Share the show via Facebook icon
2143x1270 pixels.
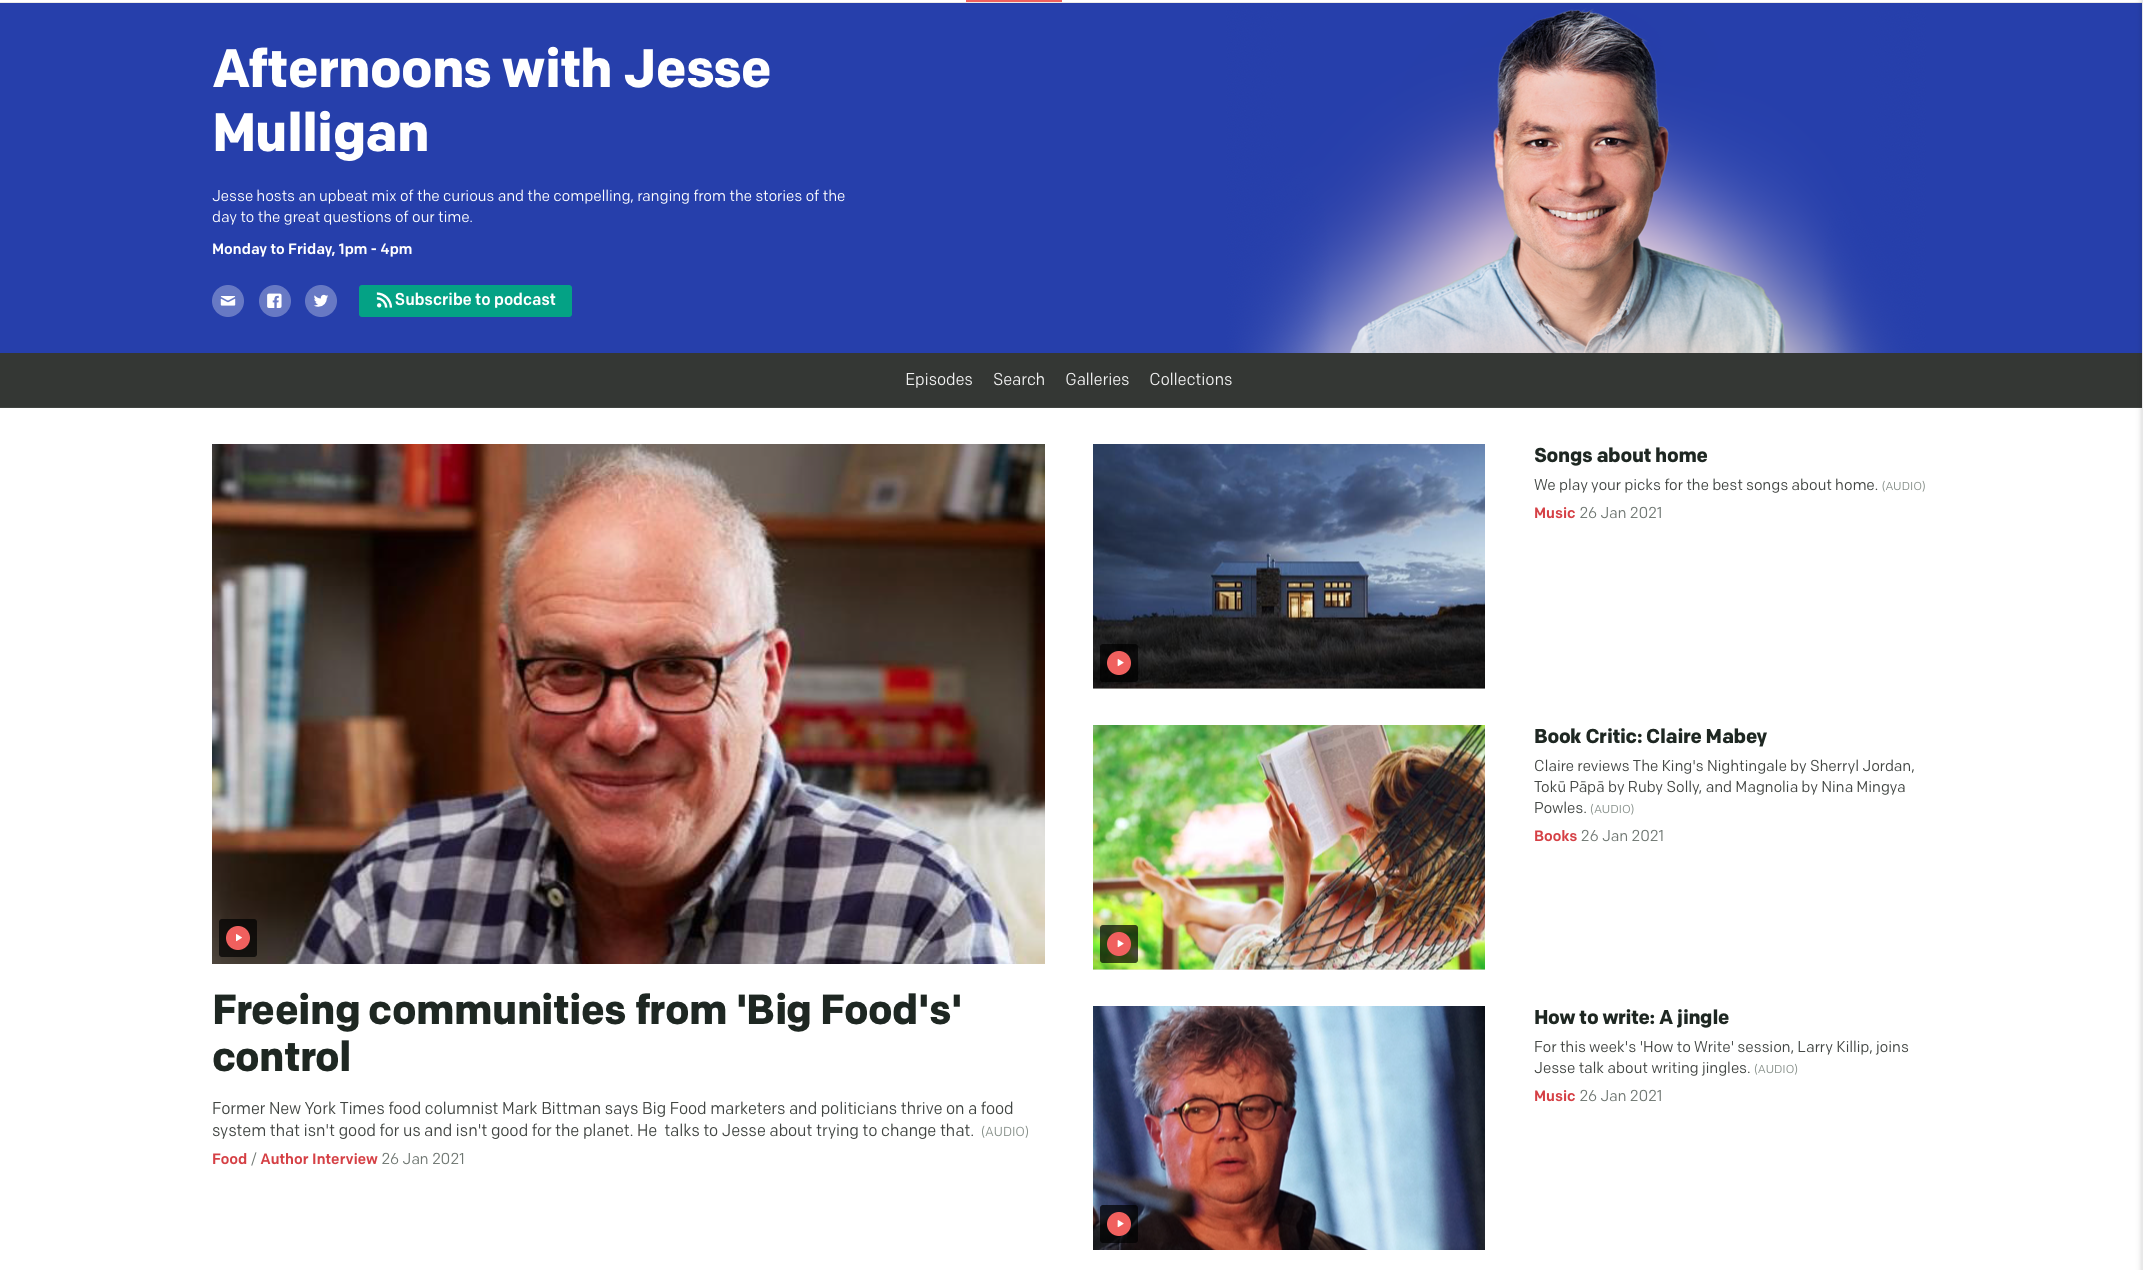(275, 301)
